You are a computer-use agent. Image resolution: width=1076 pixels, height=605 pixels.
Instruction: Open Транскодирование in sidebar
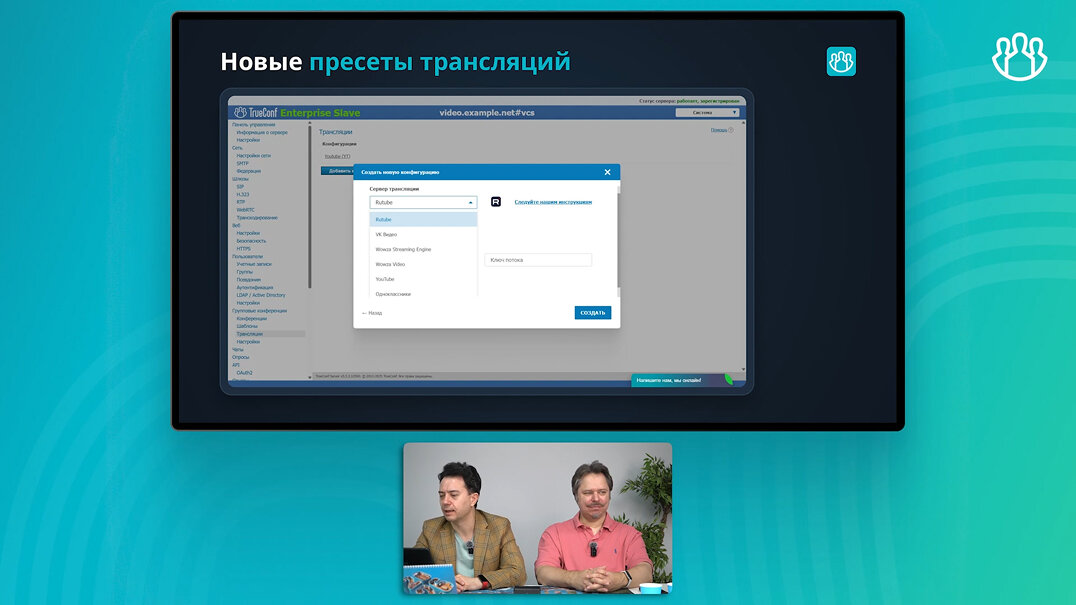point(257,217)
